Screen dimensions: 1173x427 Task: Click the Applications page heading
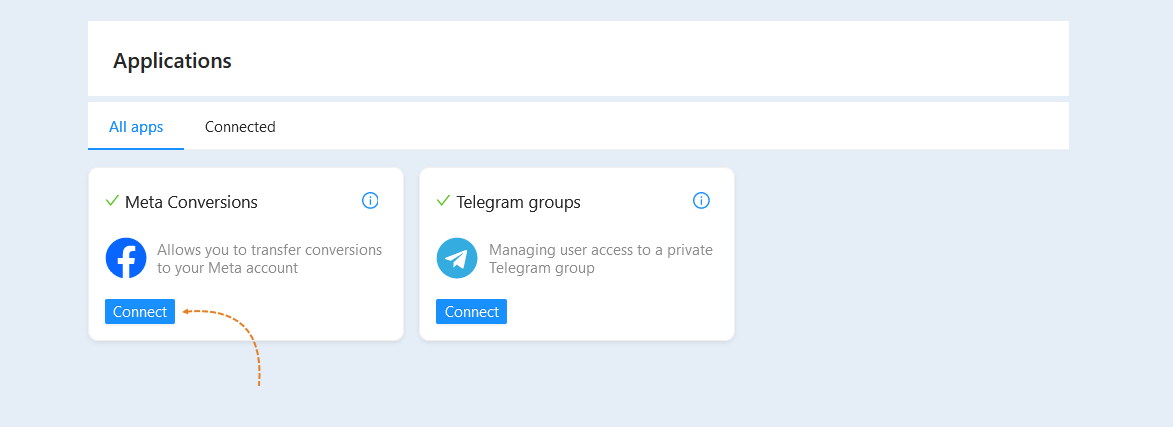click(x=172, y=61)
